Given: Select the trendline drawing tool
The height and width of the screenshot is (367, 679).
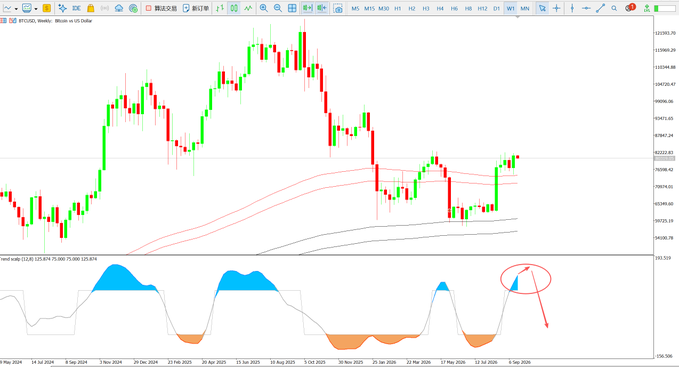Looking at the screenshot, I should (600, 8).
